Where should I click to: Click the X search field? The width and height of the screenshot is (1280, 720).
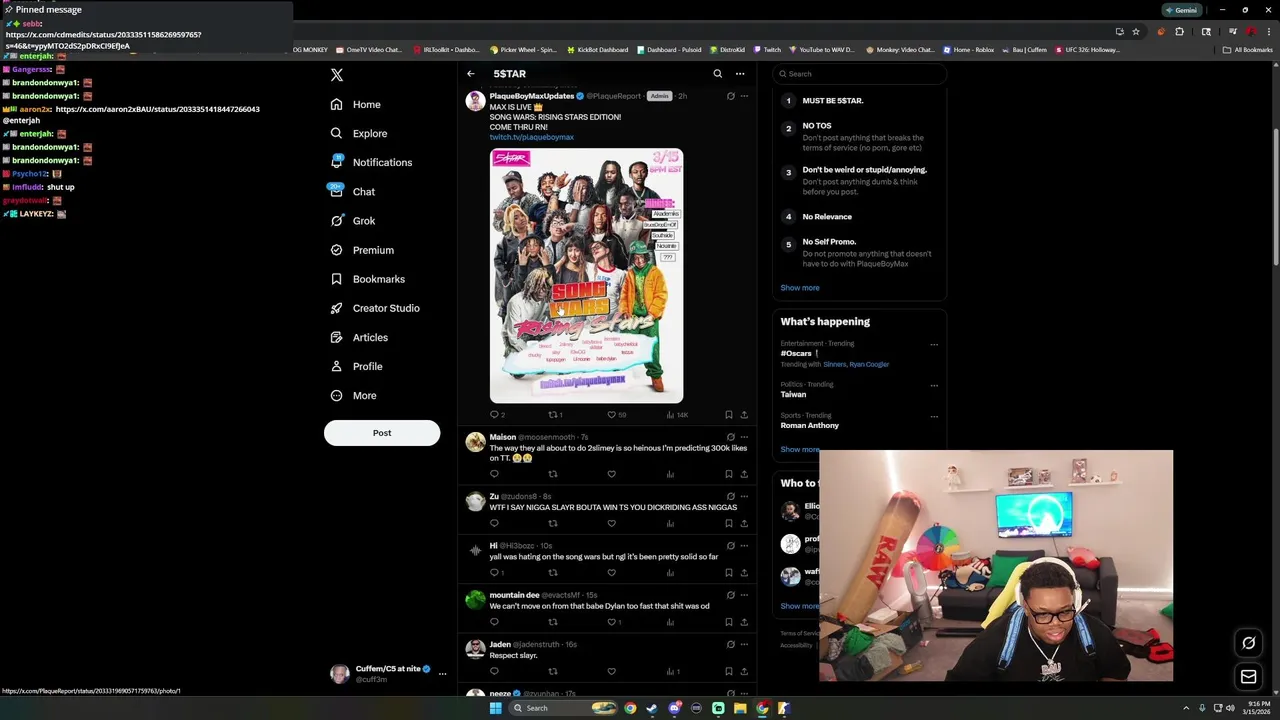pos(860,74)
